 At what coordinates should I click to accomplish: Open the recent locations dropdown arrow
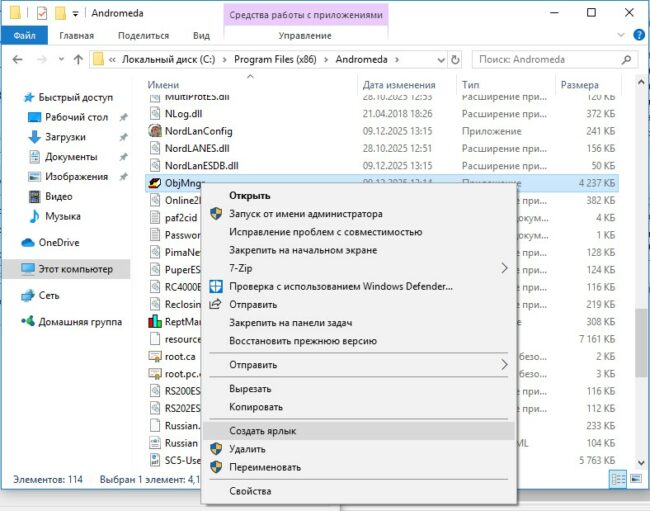tap(58, 60)
